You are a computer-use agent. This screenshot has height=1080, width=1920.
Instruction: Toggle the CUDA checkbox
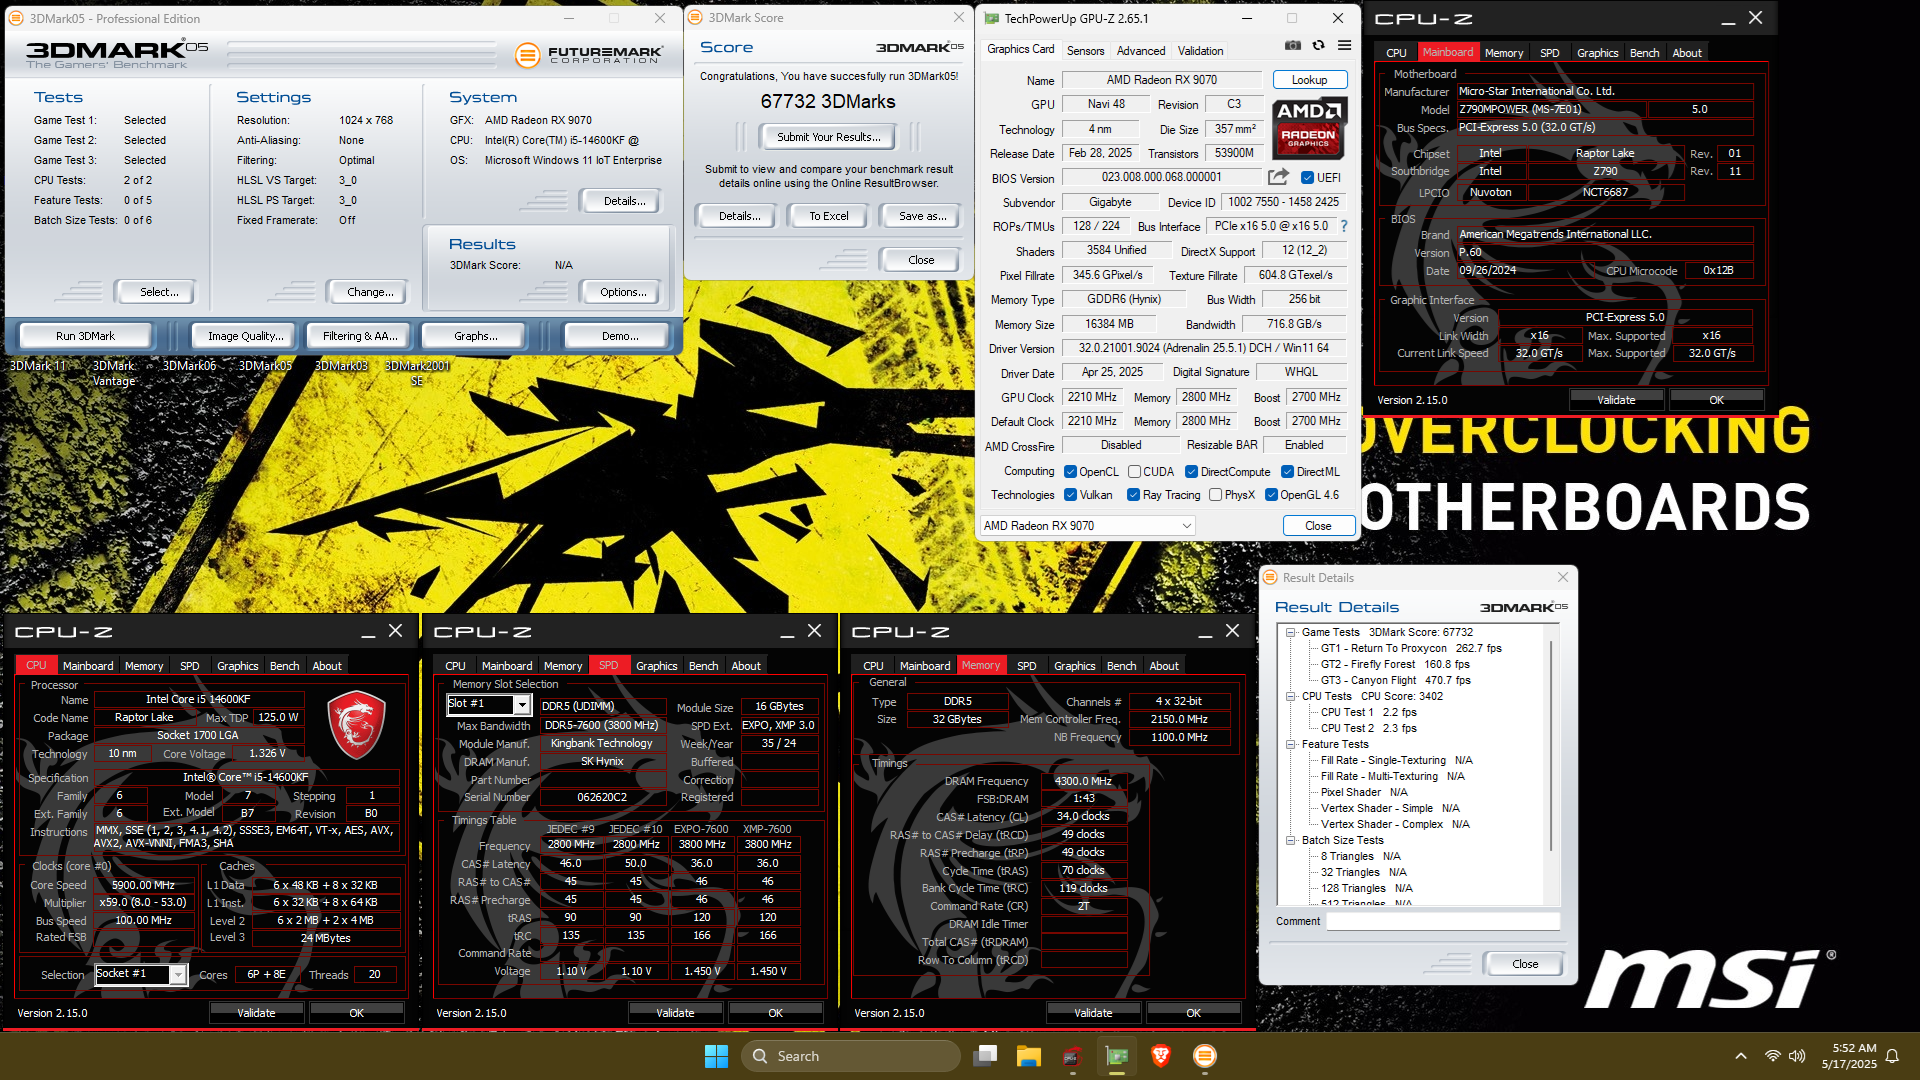(1134, 472)
